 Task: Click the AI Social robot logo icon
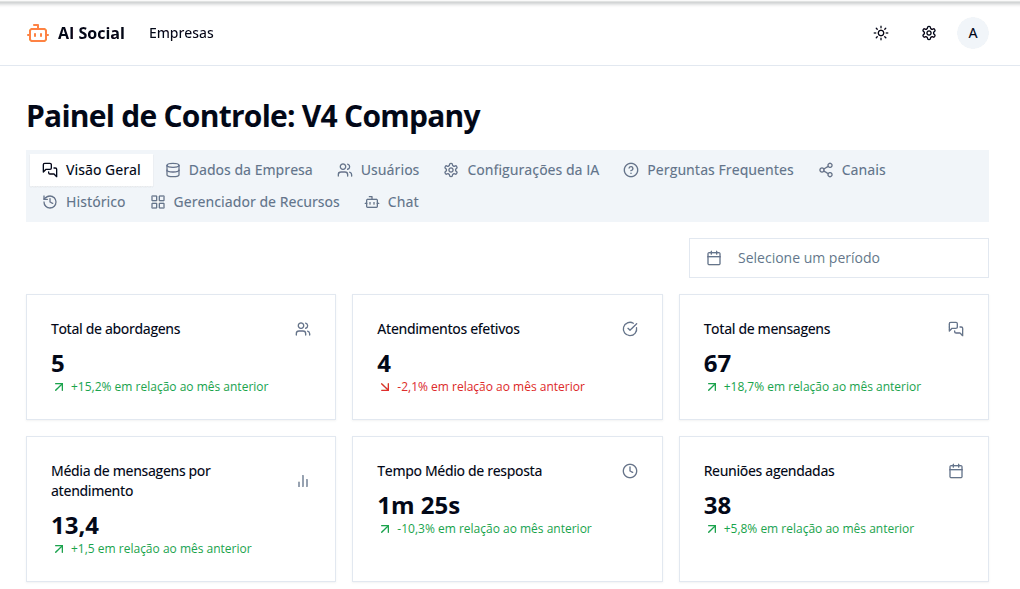(38, 33)
